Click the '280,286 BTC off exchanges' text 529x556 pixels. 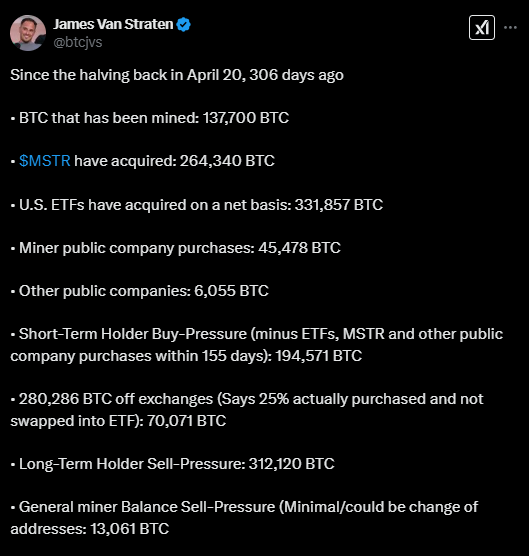(116, 399)
